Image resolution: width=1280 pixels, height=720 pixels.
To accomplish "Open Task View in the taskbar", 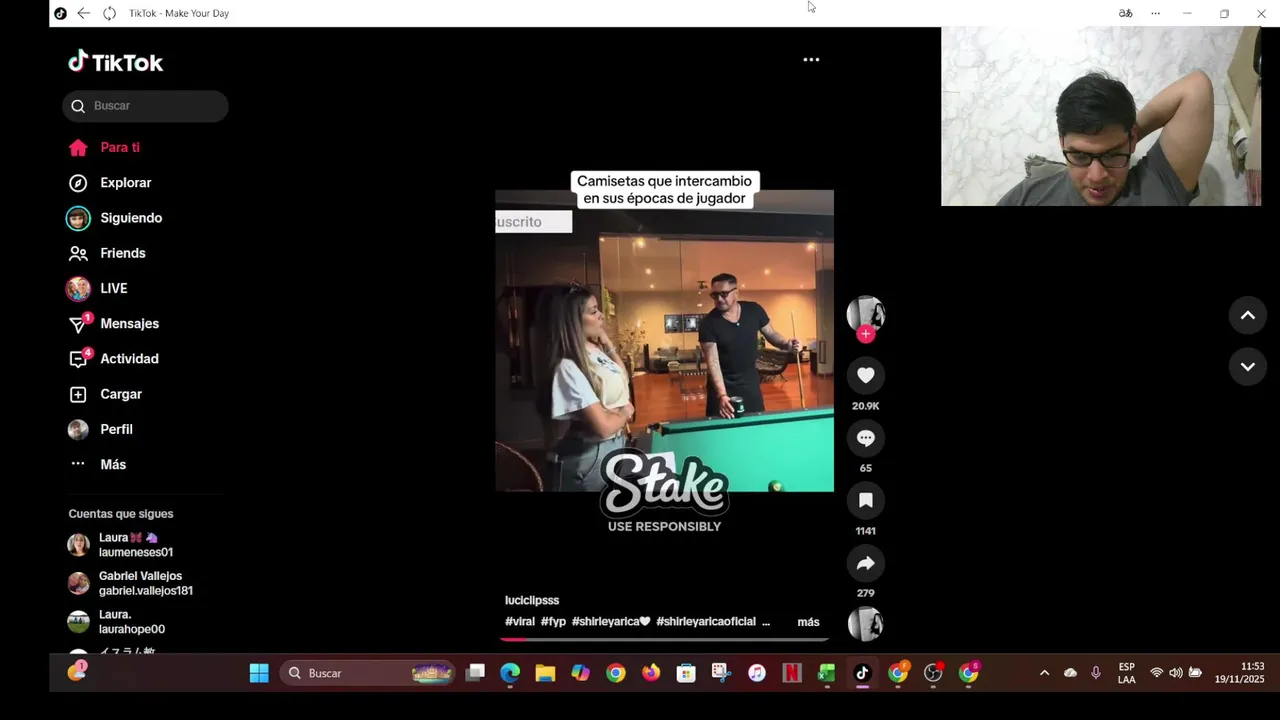I will click(475, 673).
